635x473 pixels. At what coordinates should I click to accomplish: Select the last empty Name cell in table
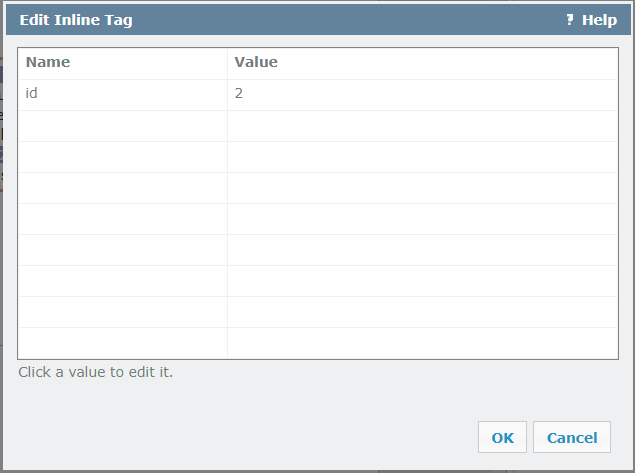point(122,342)
